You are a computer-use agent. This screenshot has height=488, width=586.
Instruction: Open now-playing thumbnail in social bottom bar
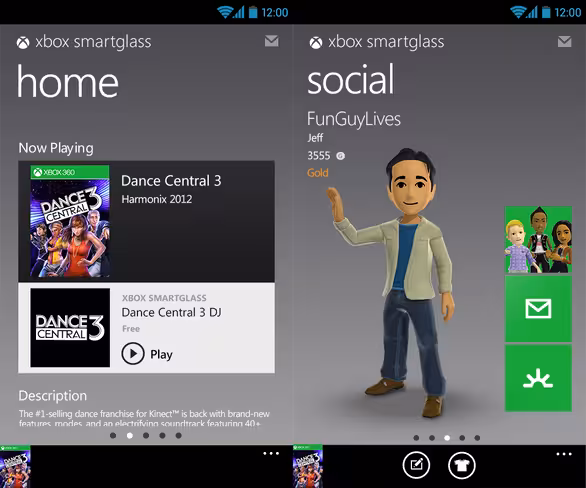click(x=308, y=466)
